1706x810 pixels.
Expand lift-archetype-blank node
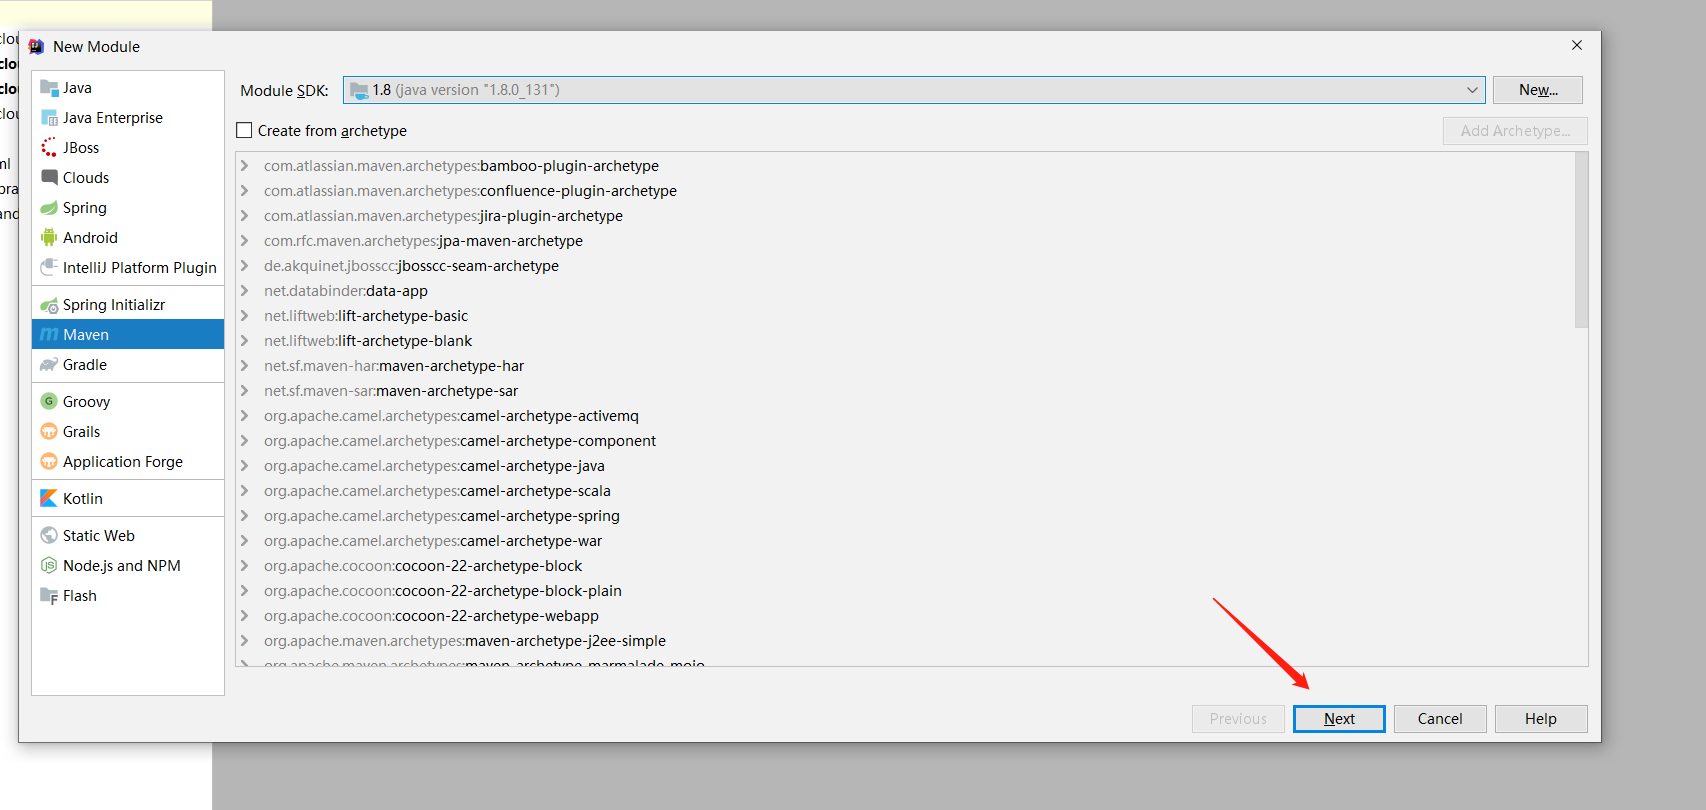(244, 341)
